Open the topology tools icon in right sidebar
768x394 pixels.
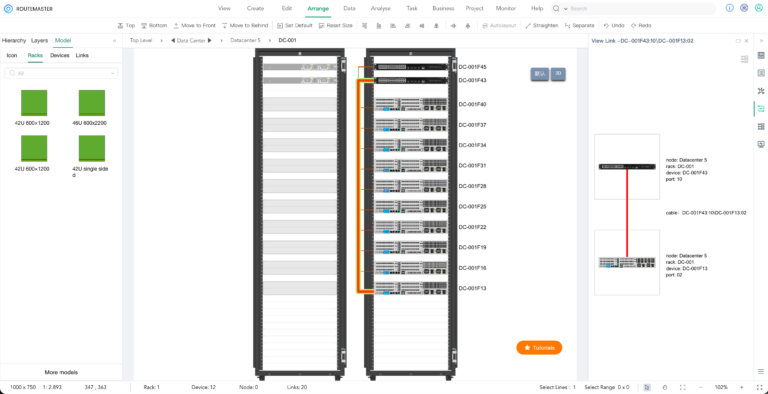click(761, 91)
